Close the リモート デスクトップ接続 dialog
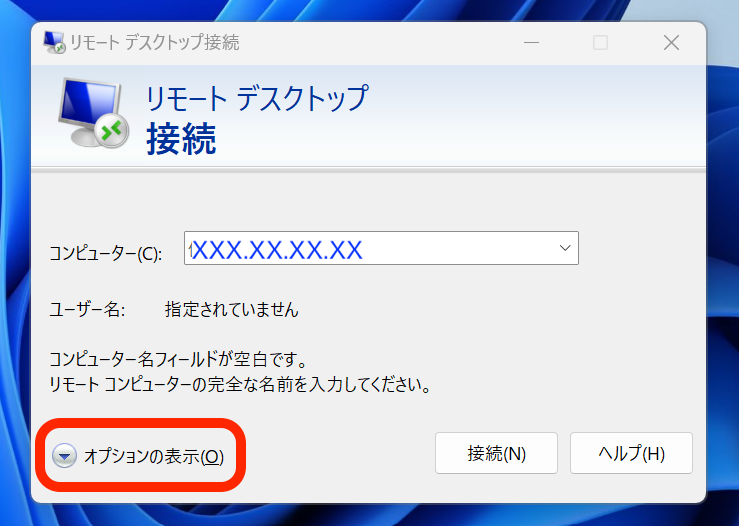739x526 pixels. coord(671,43)
